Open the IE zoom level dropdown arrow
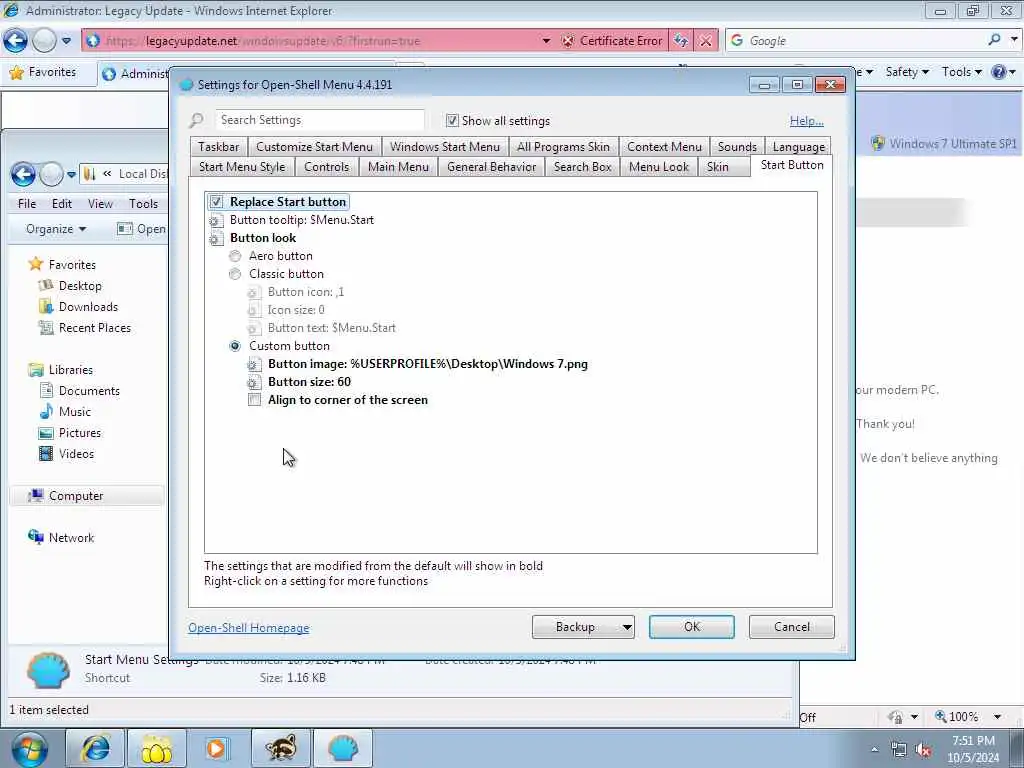1024x768 pixels. coord(997,717)
